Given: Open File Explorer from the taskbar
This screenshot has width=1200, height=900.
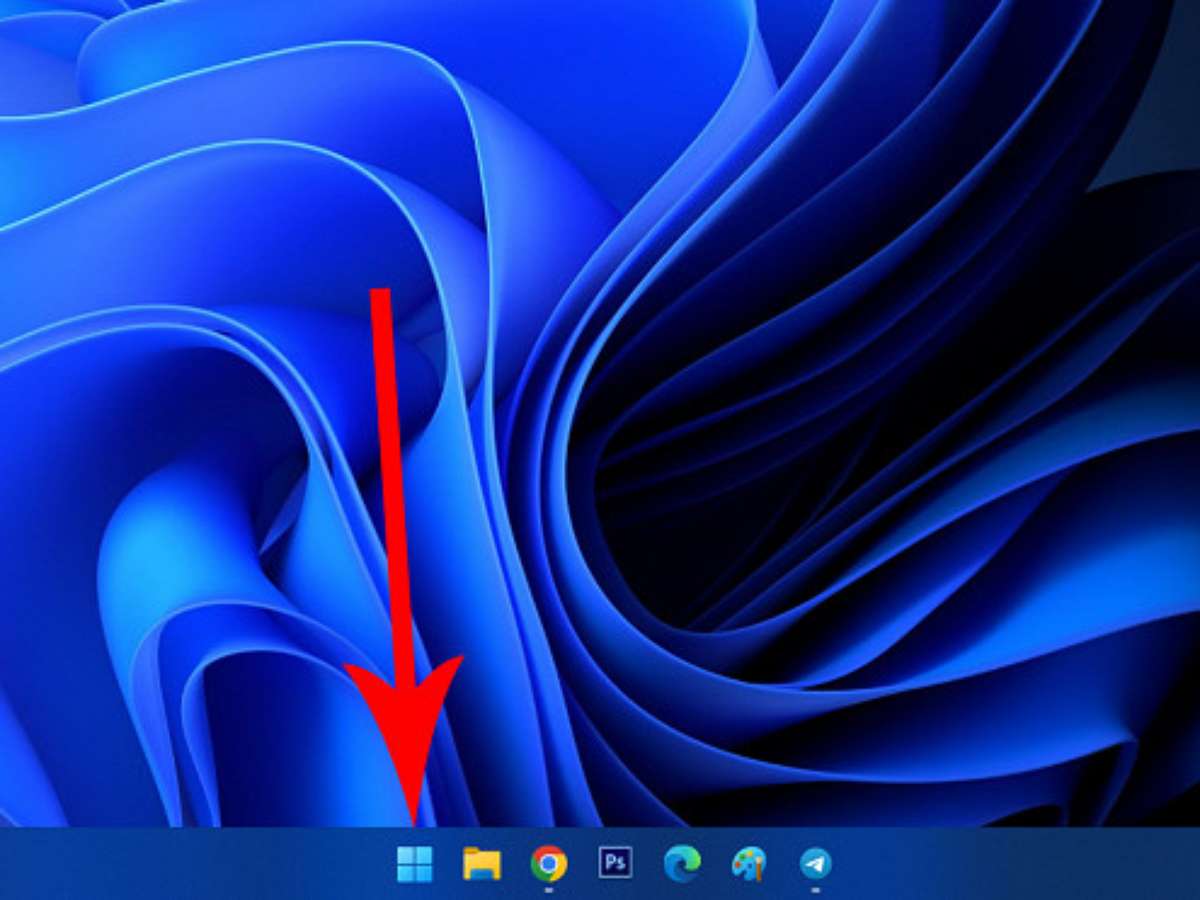Looking at the screenshot, I should pyautogui.click(x=482, y=863).
